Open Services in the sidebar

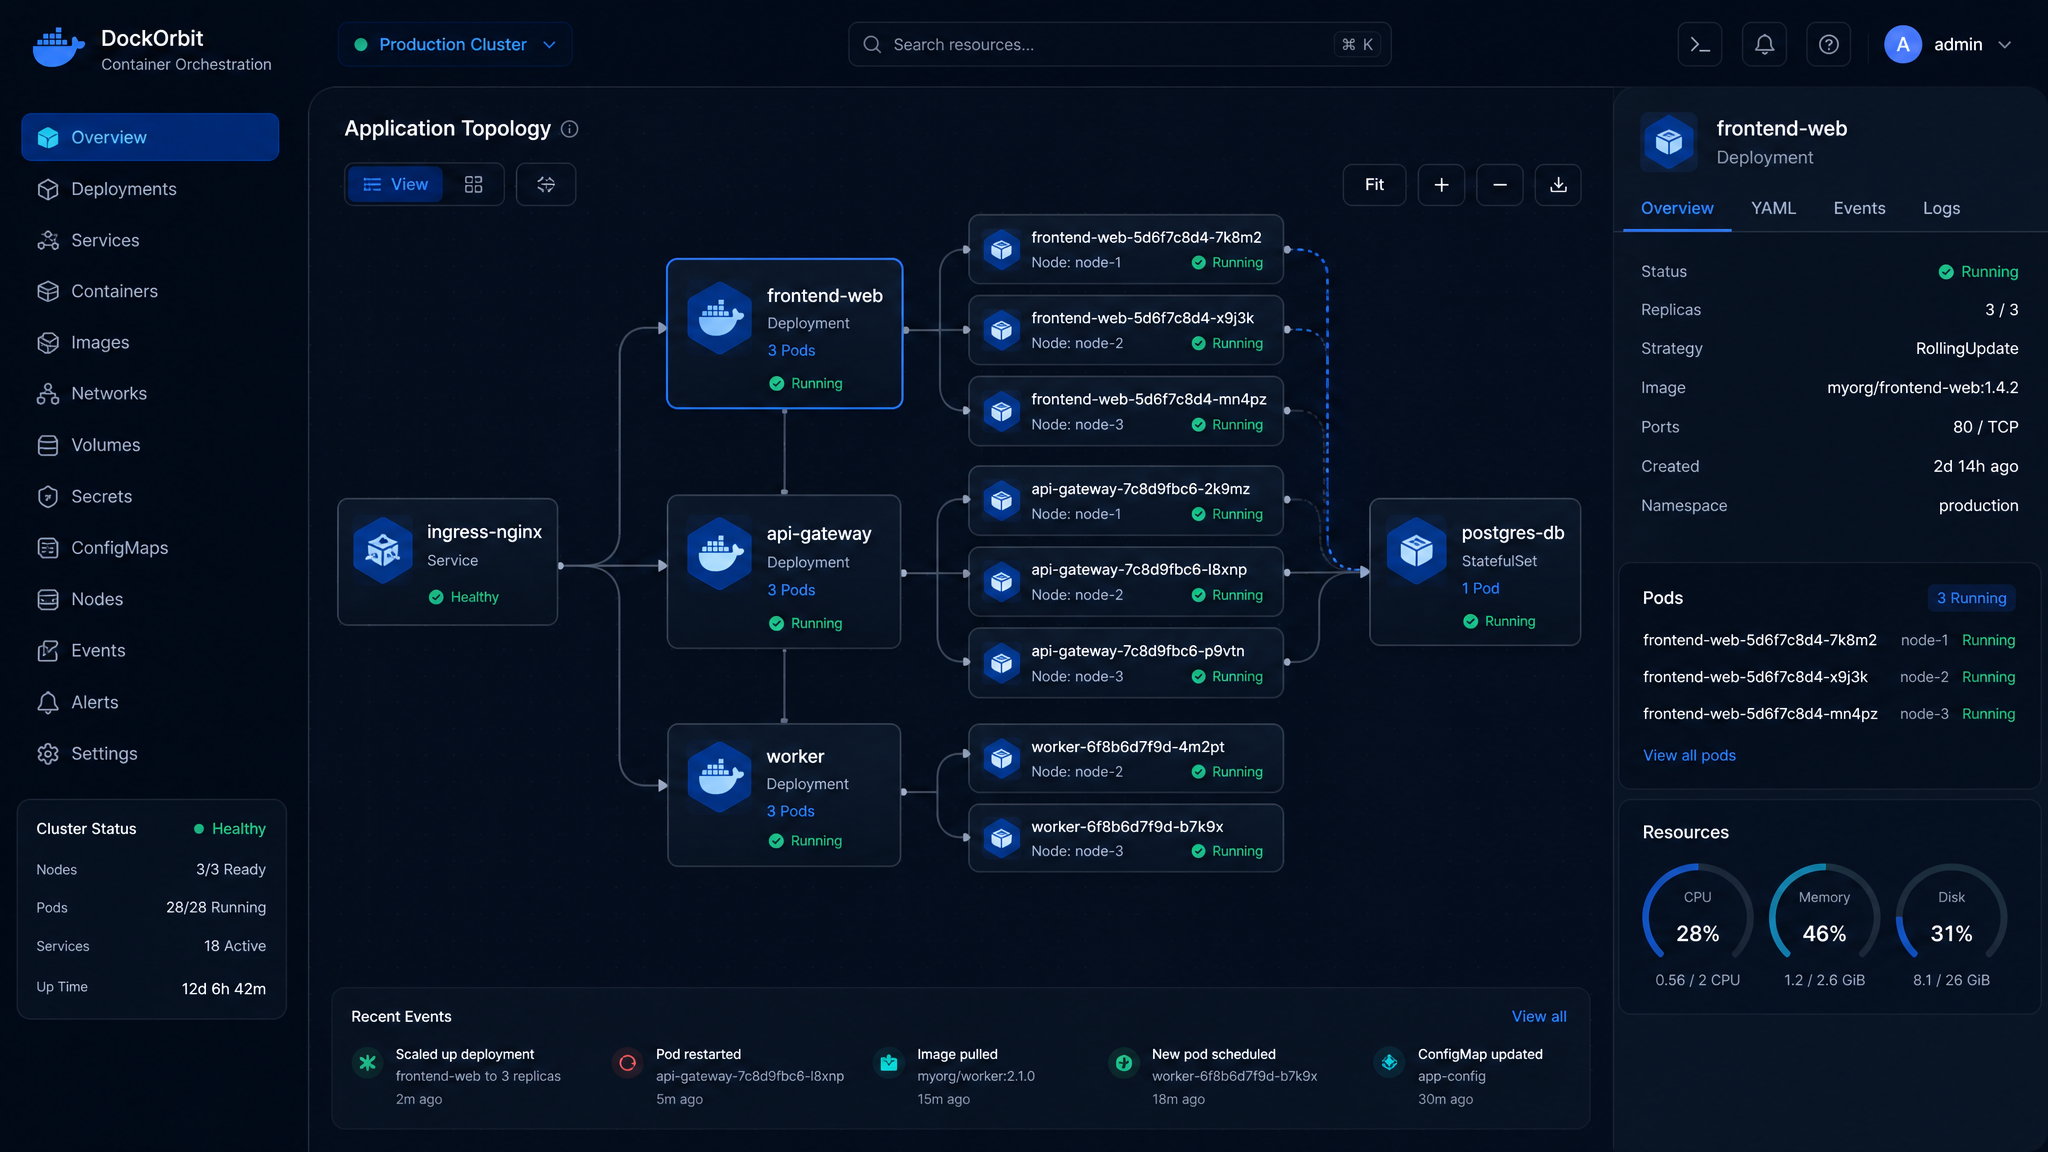click(150, 240)
